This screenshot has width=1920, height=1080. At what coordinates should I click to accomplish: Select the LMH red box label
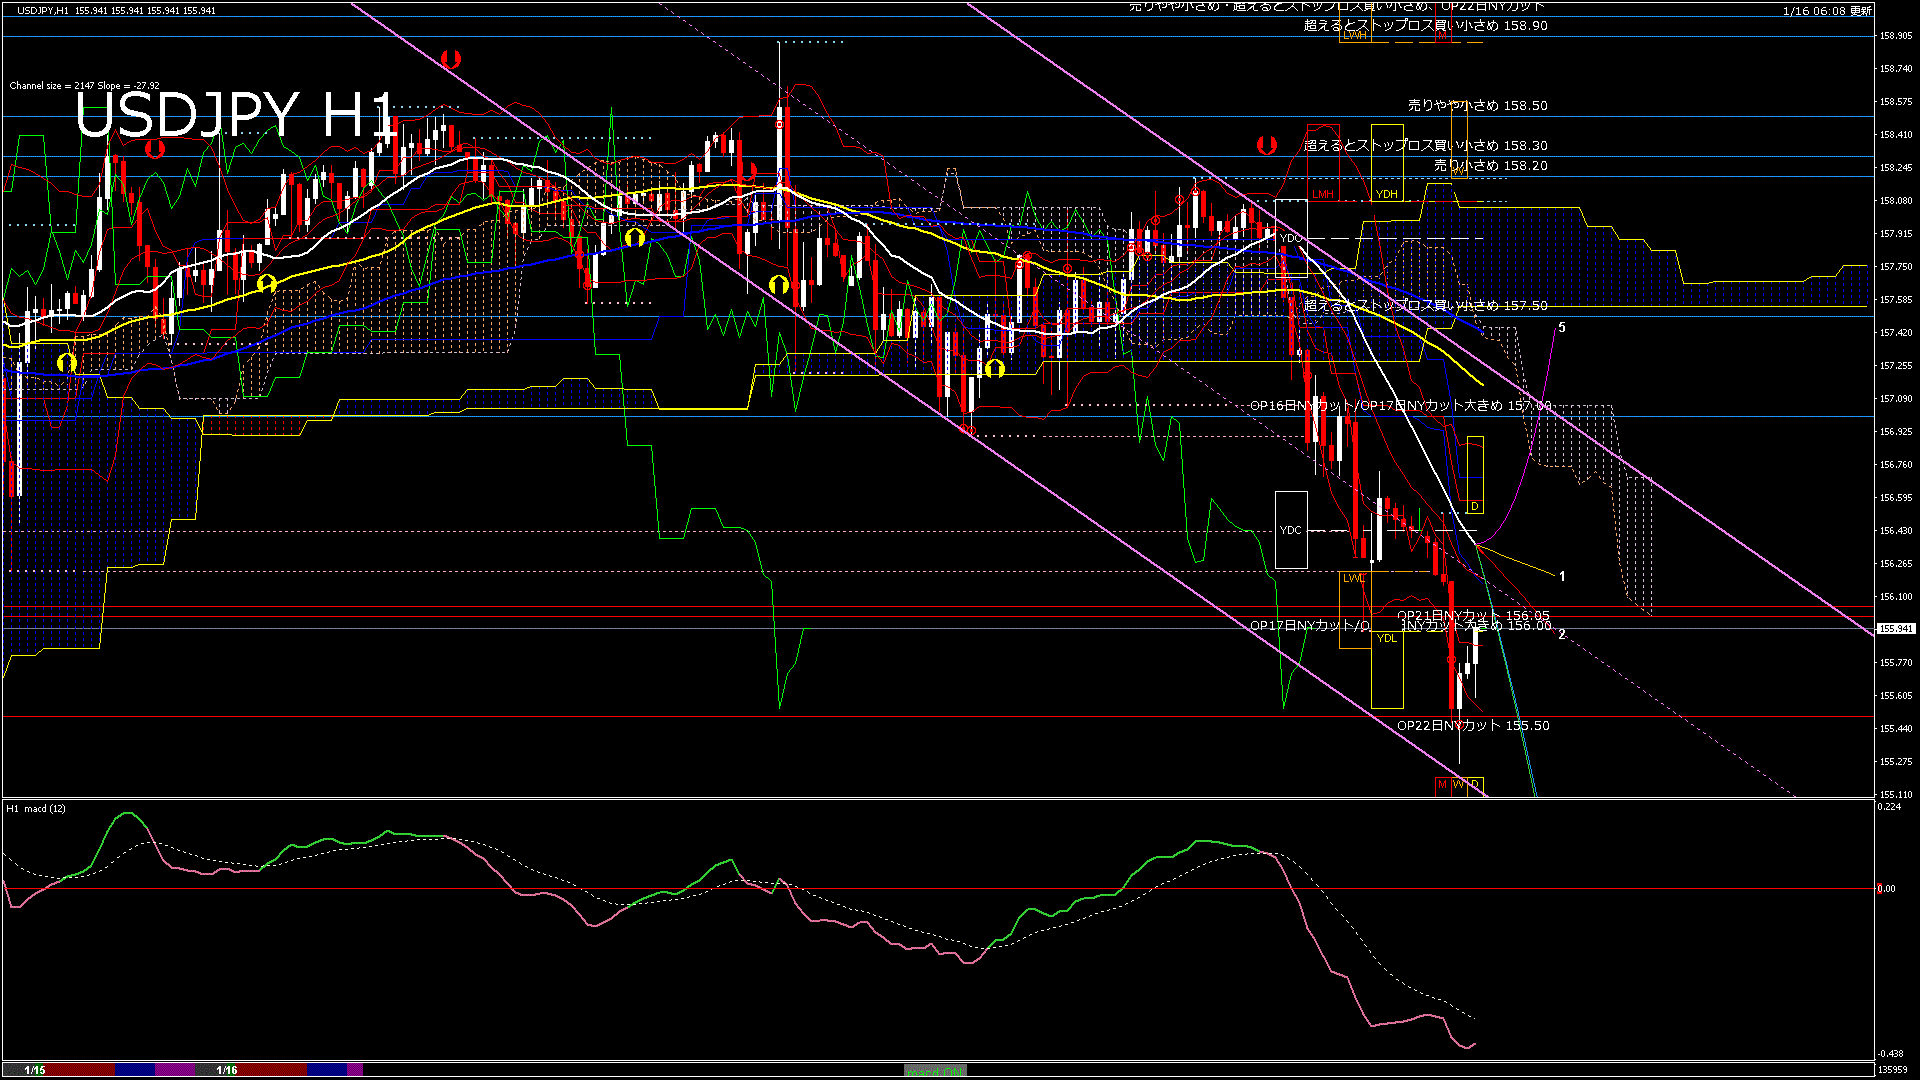click(x=1323, y=194)
